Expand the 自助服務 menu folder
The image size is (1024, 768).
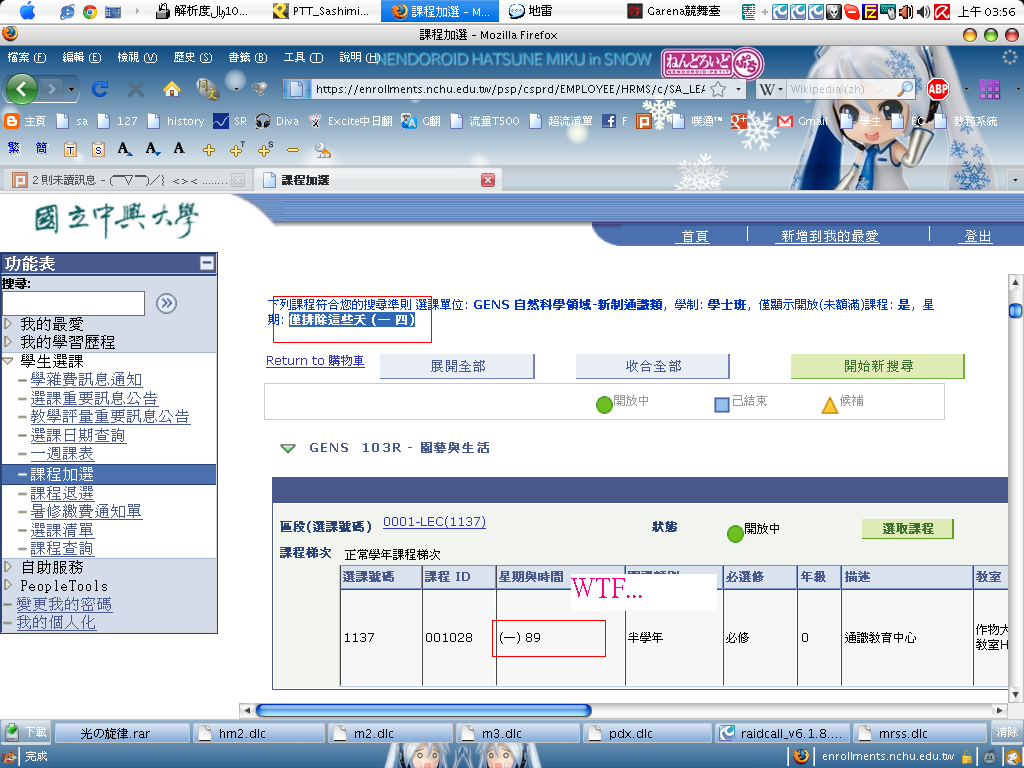click(9, 567)
